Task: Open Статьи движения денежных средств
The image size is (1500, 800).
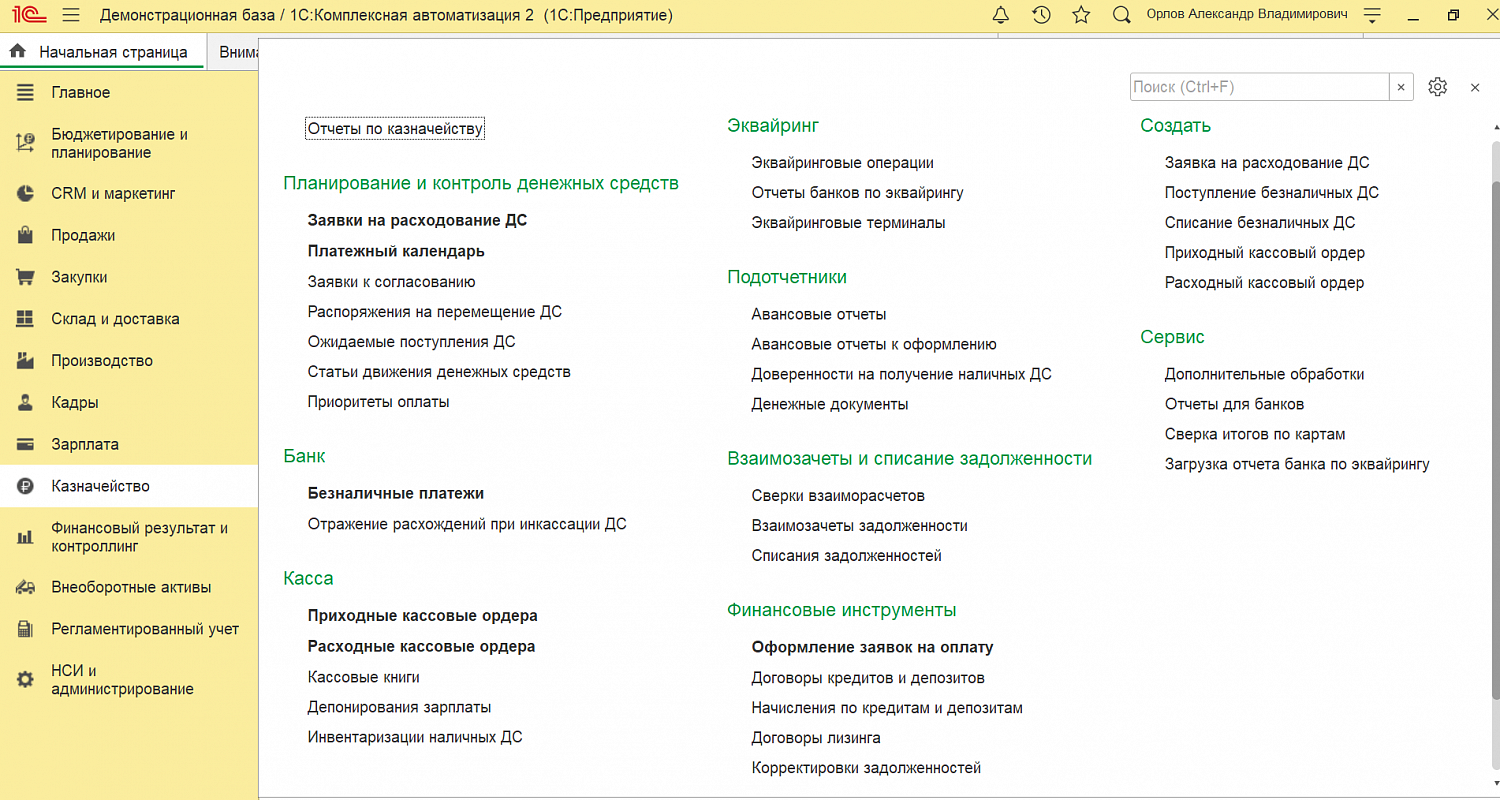Action: pyautogui.click(x=439, y=372)
